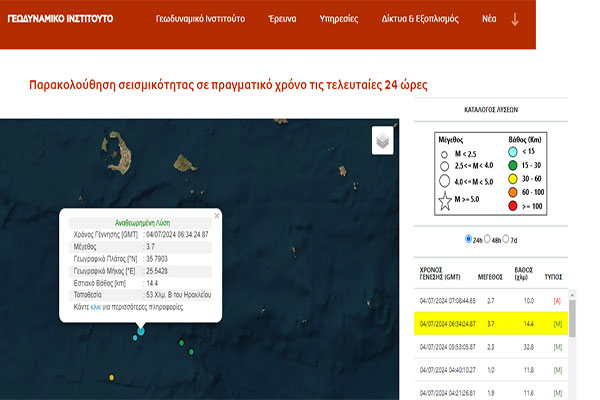The width and height of the screenshot is (600, 400).
Task: Open the map layers switcher icon
Action: pos(382,141)
